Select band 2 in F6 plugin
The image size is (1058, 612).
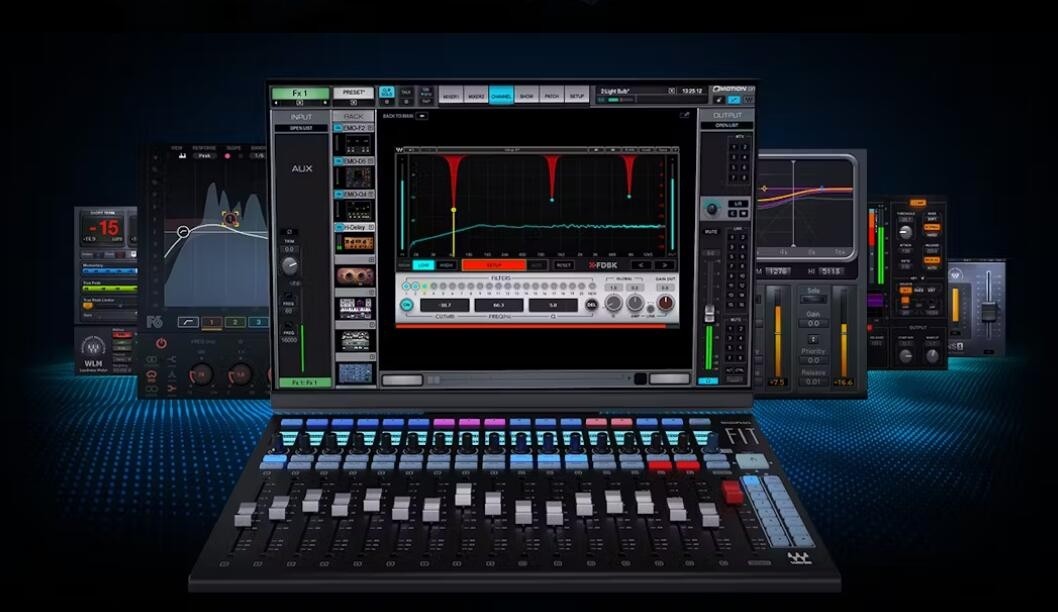(235, 322)
